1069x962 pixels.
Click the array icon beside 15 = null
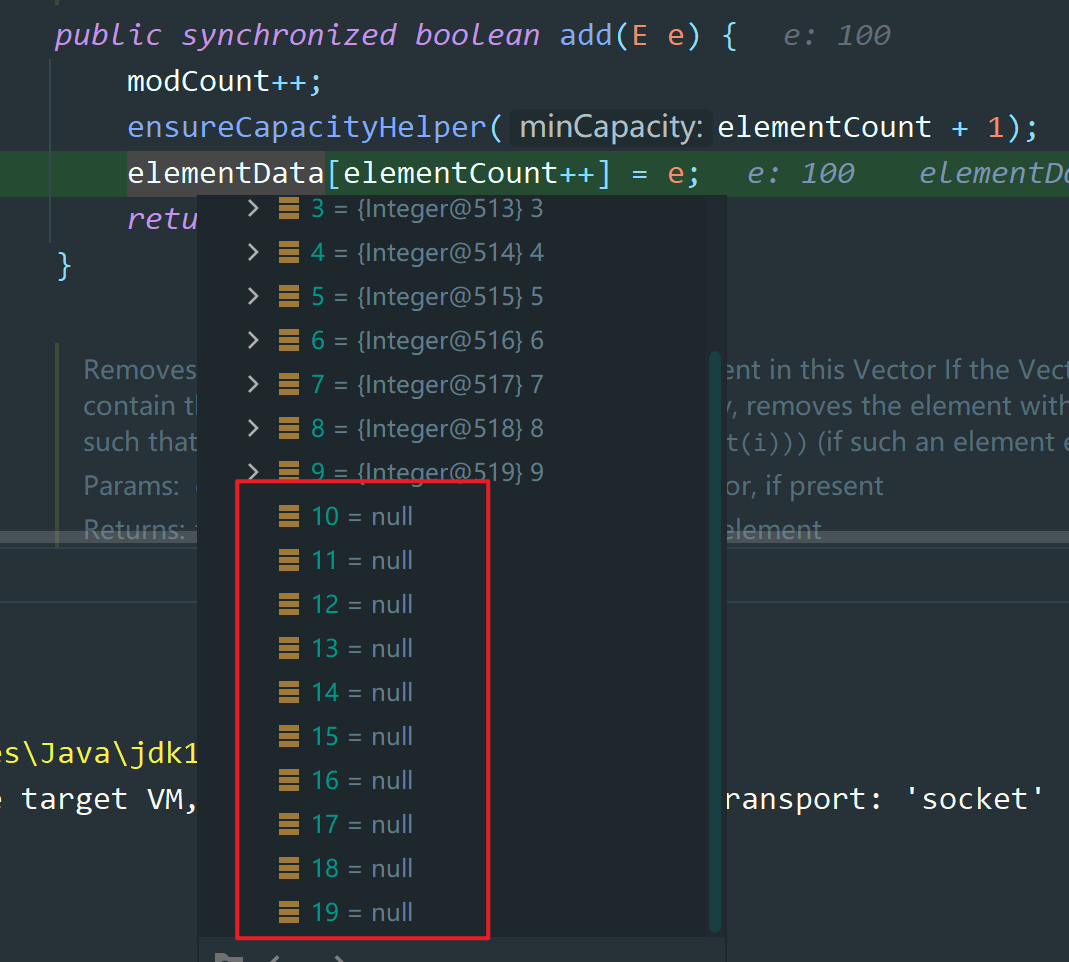289,736
